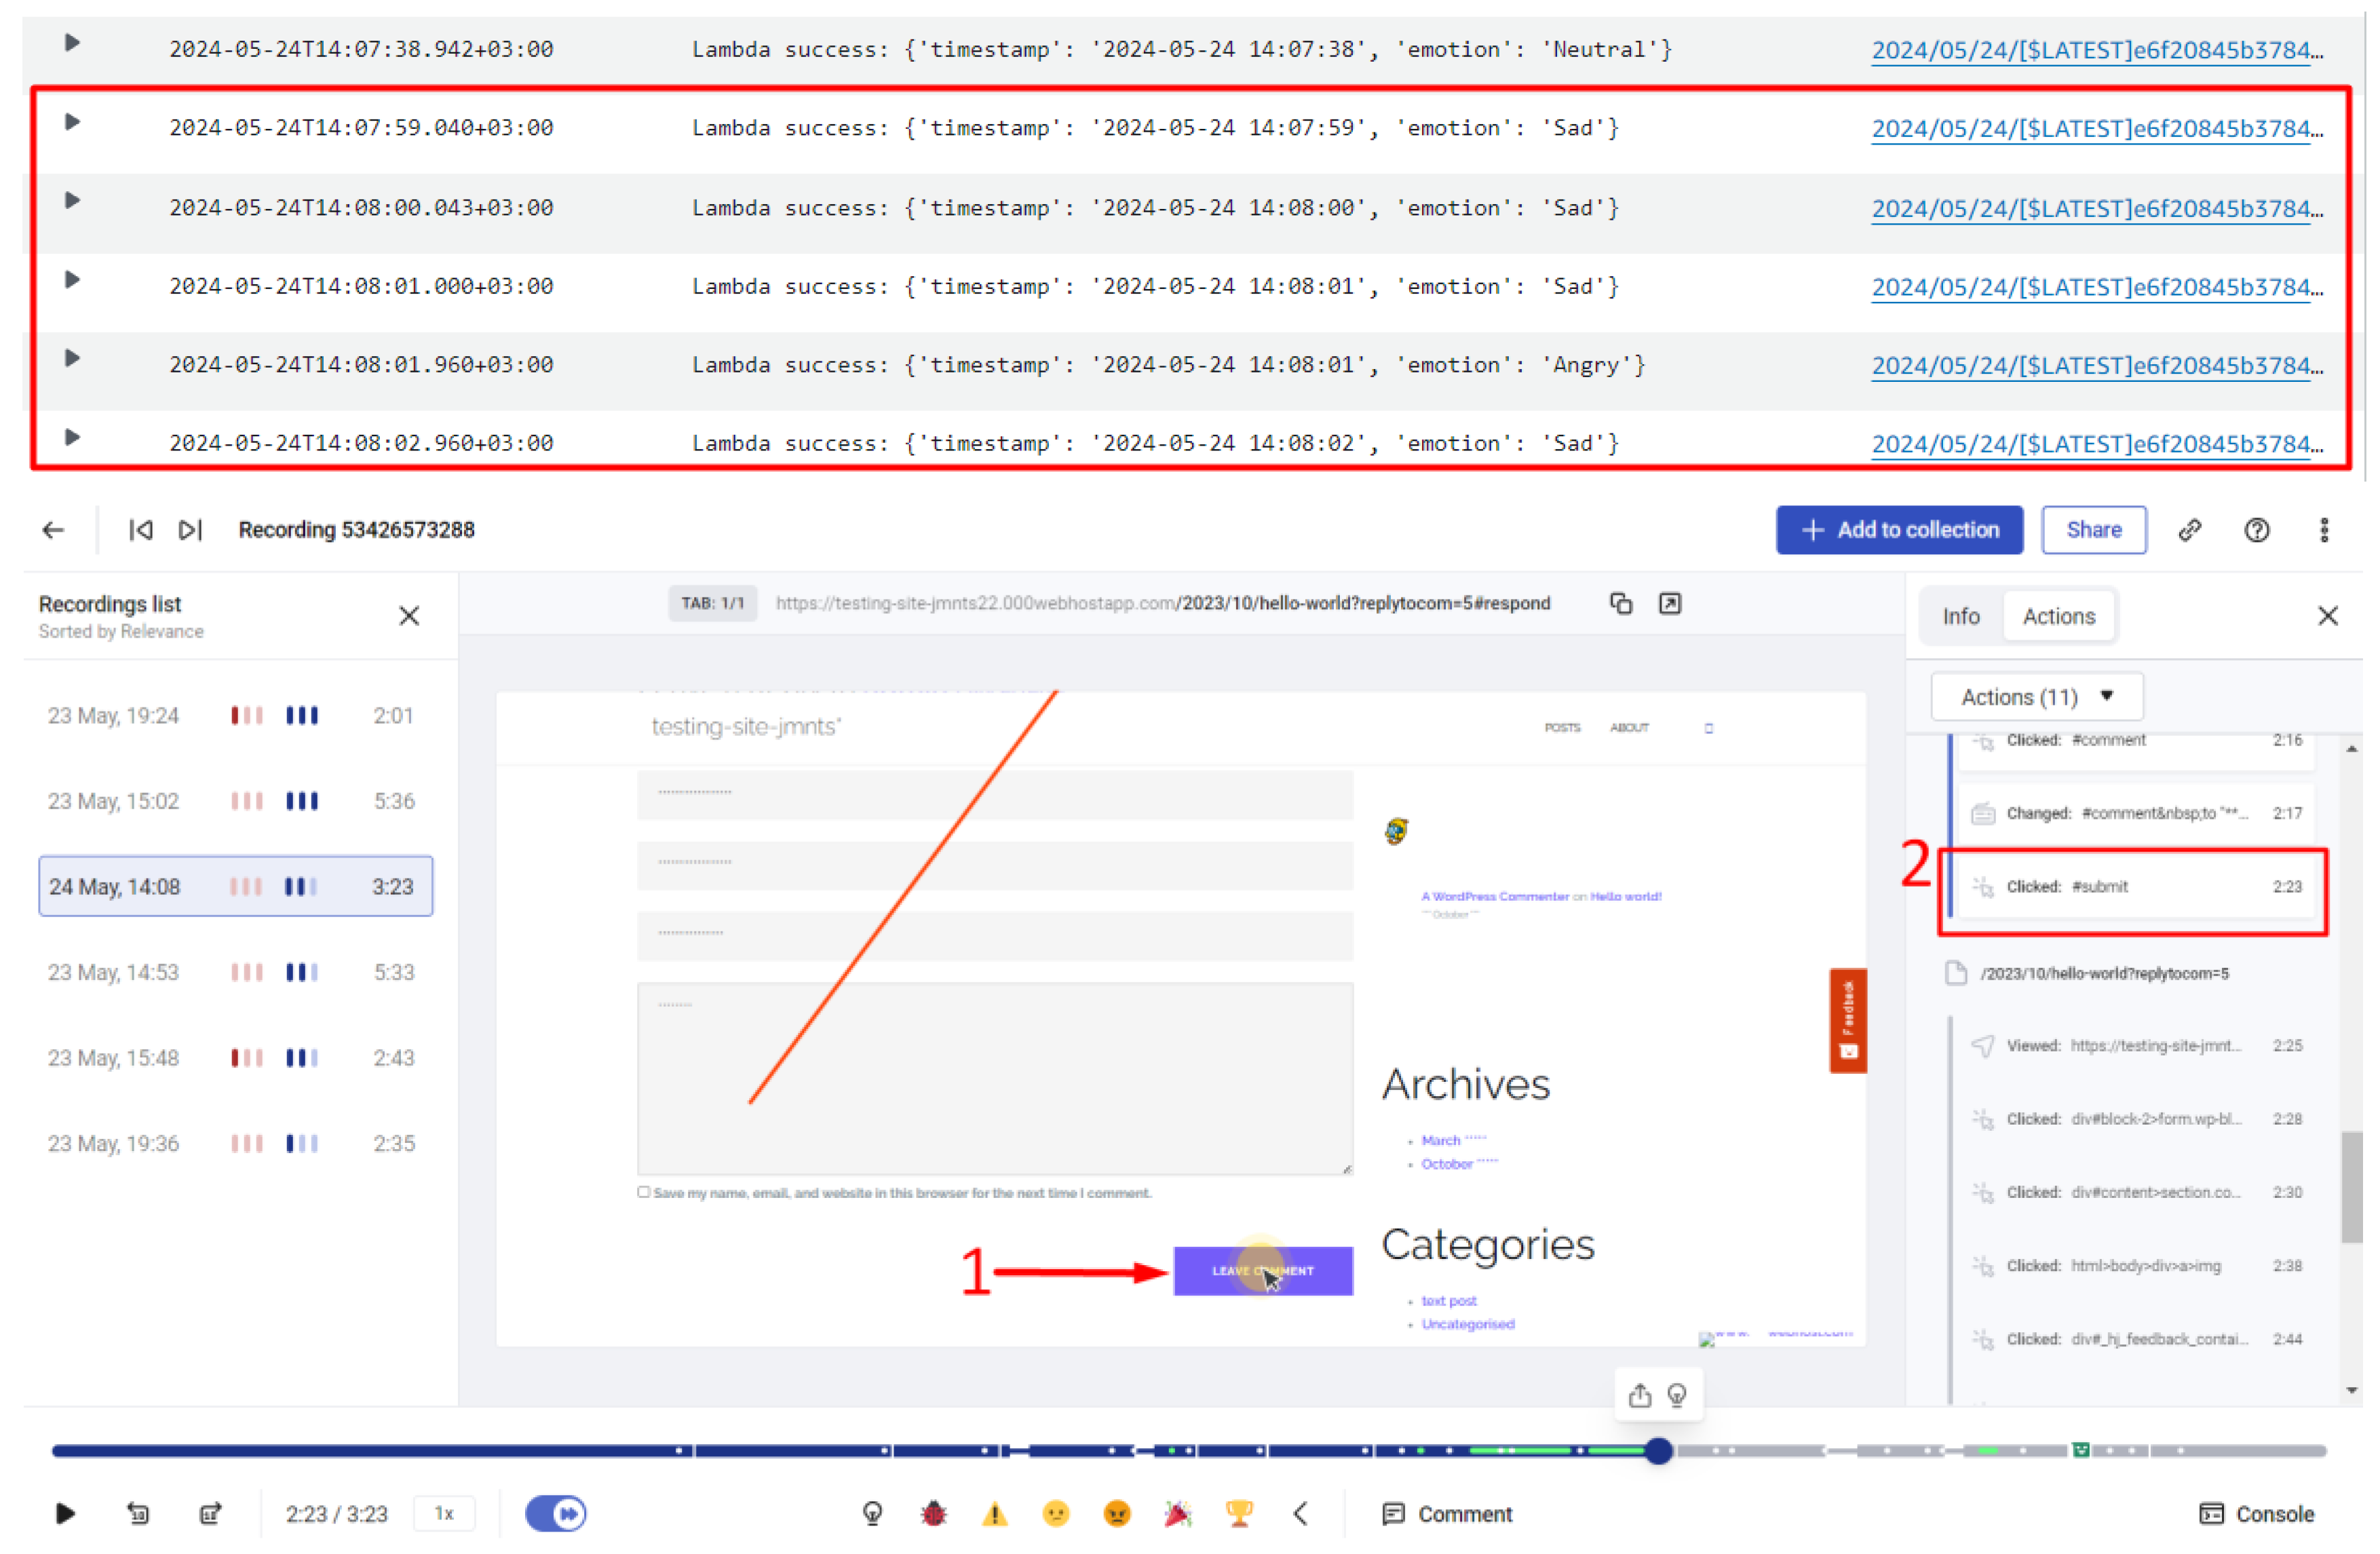Click the angry face emoji icon

[1117, 1514]
